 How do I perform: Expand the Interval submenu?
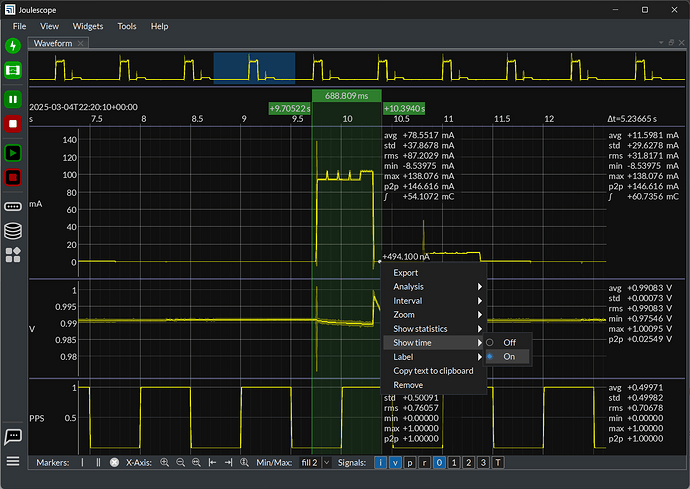coord(433,301)
